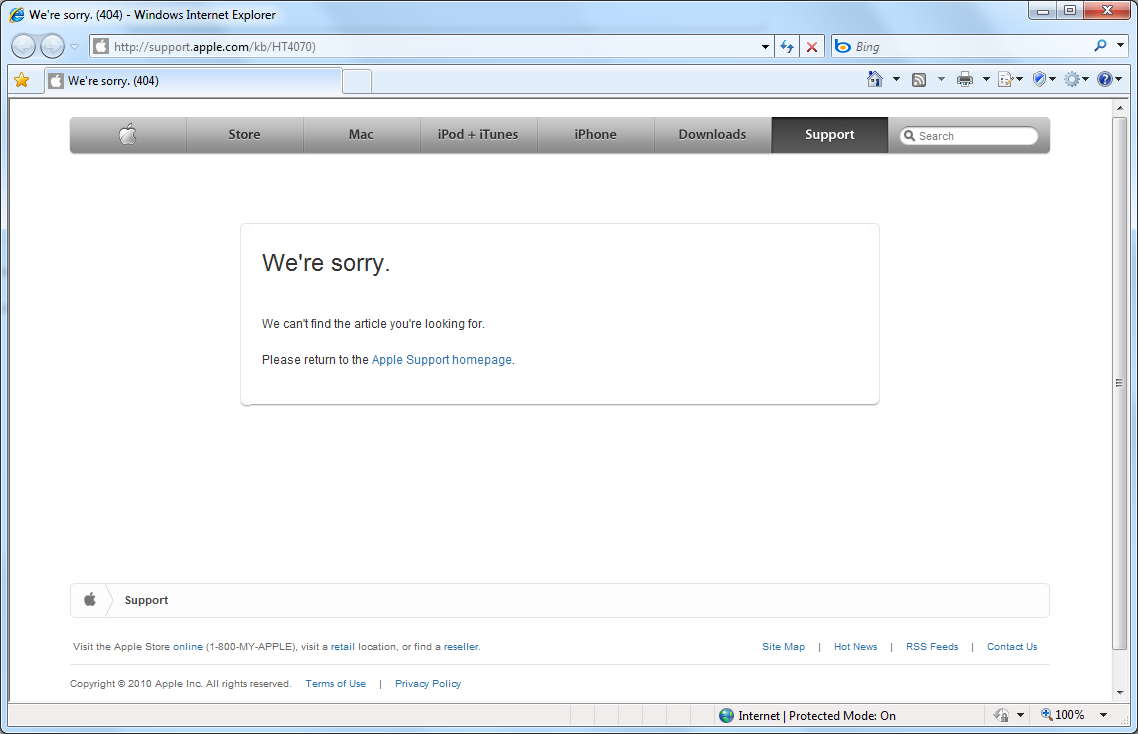This screenshot has height=734, width=1138.
Task: Click the Print toolbar icon
Action: 965,79
